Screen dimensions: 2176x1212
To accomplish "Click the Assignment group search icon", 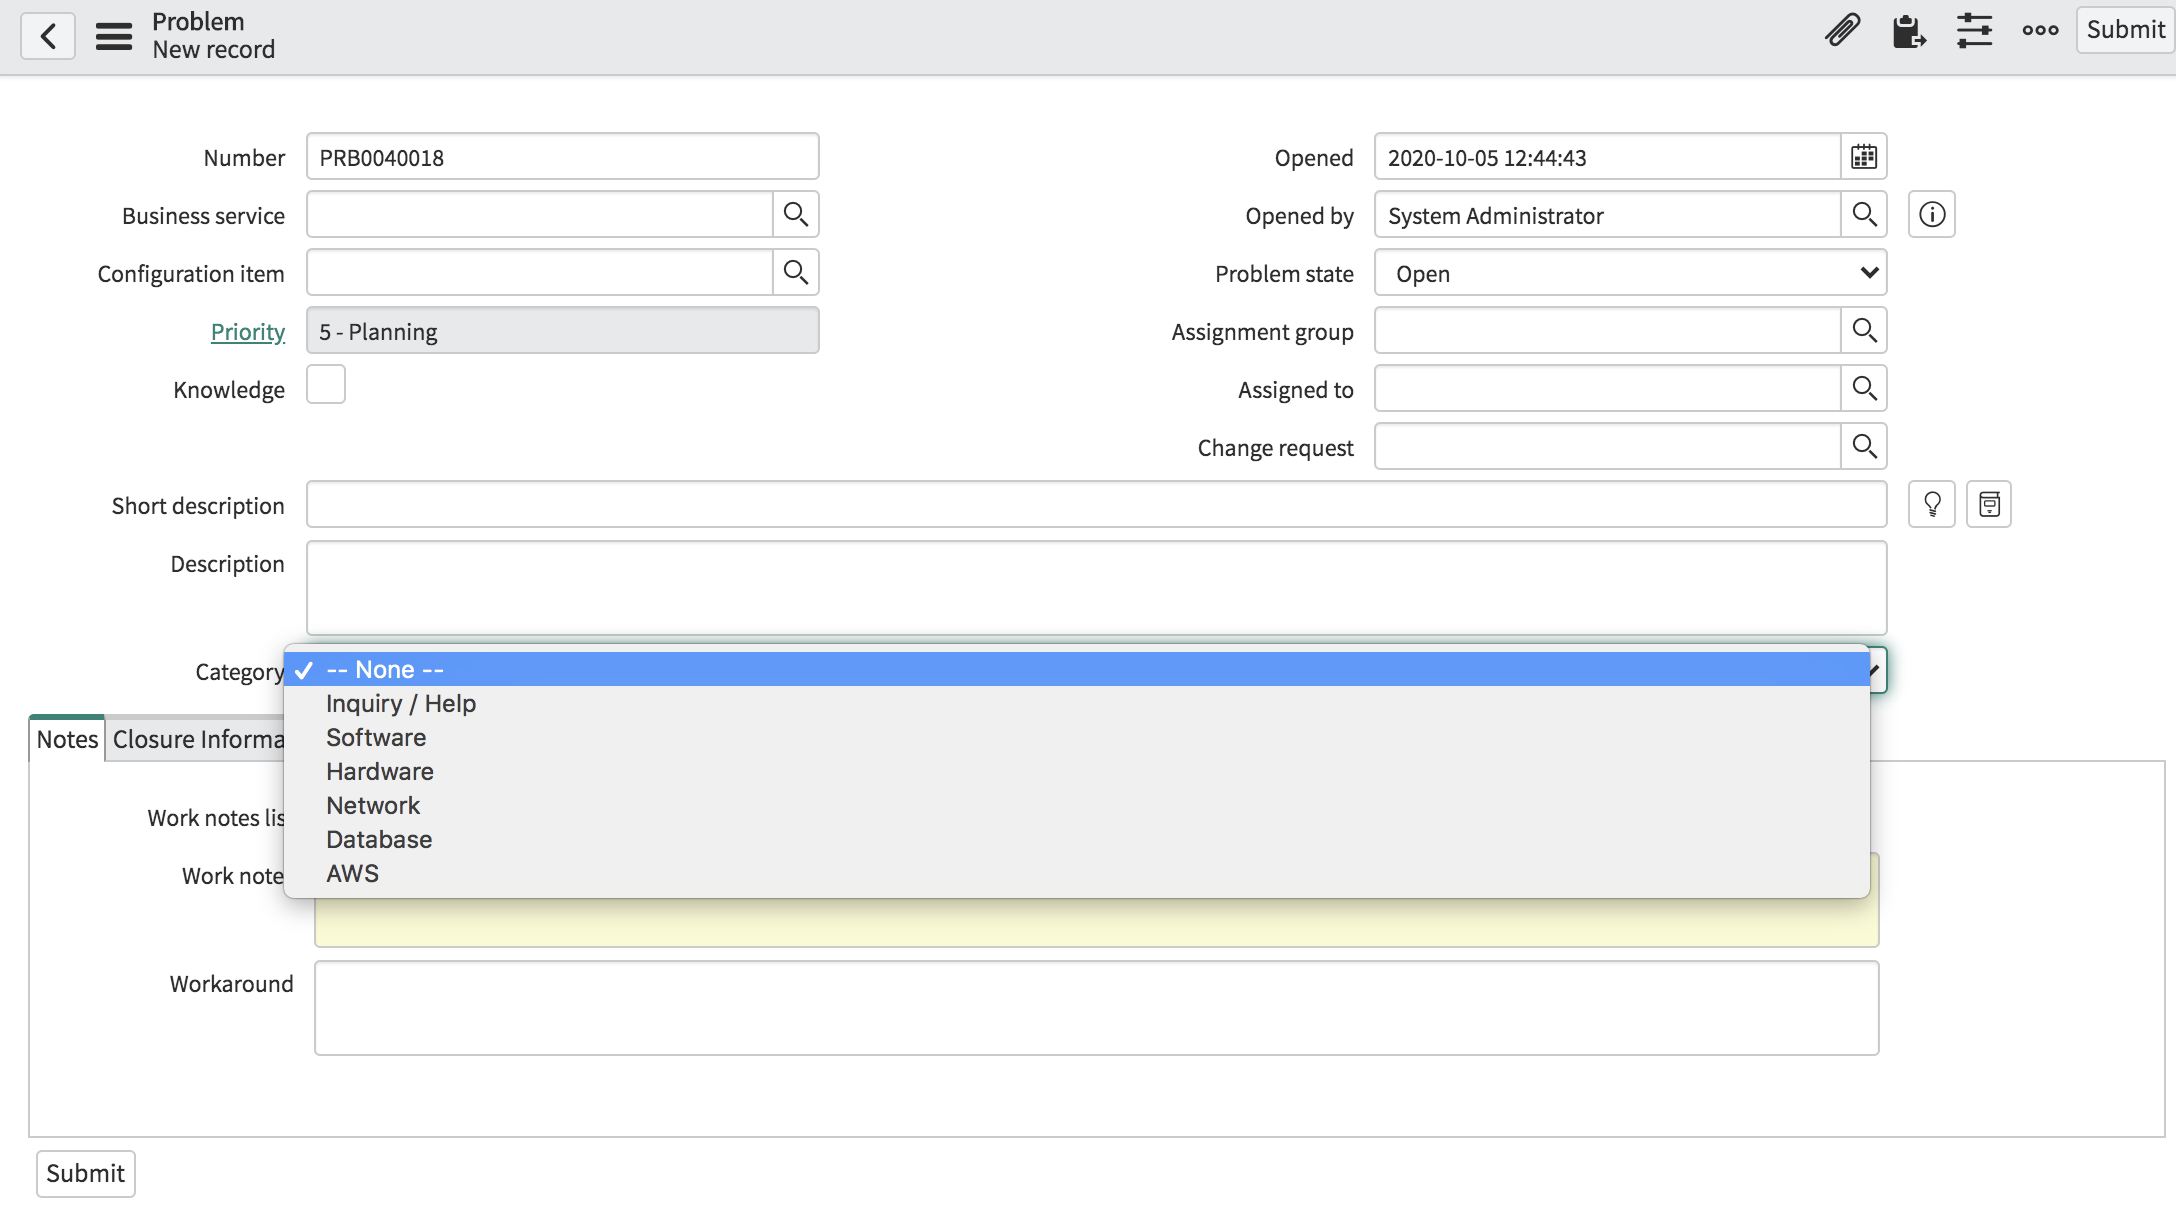I will coord(1864,331).
